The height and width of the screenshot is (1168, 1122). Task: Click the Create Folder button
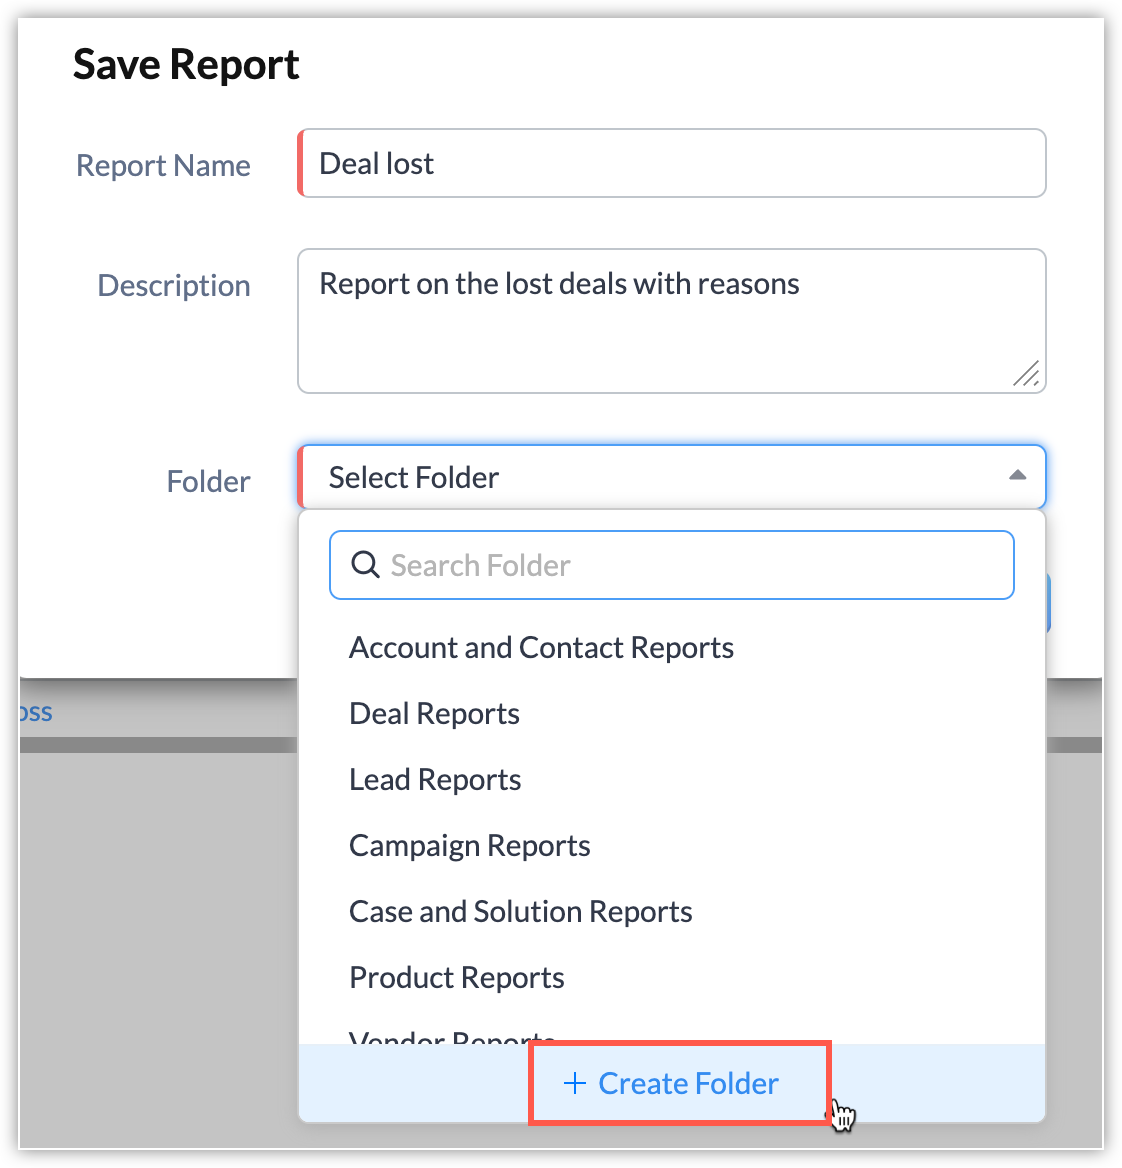[687, 1084]
